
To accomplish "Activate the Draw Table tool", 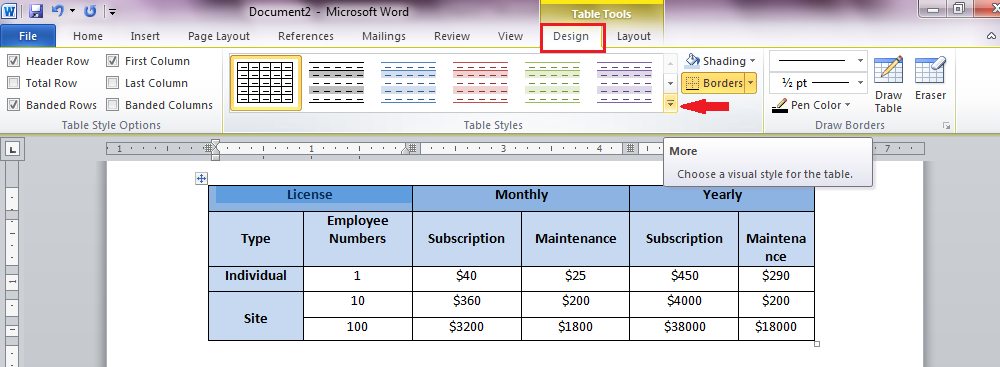I will click(x=888, y=84).
